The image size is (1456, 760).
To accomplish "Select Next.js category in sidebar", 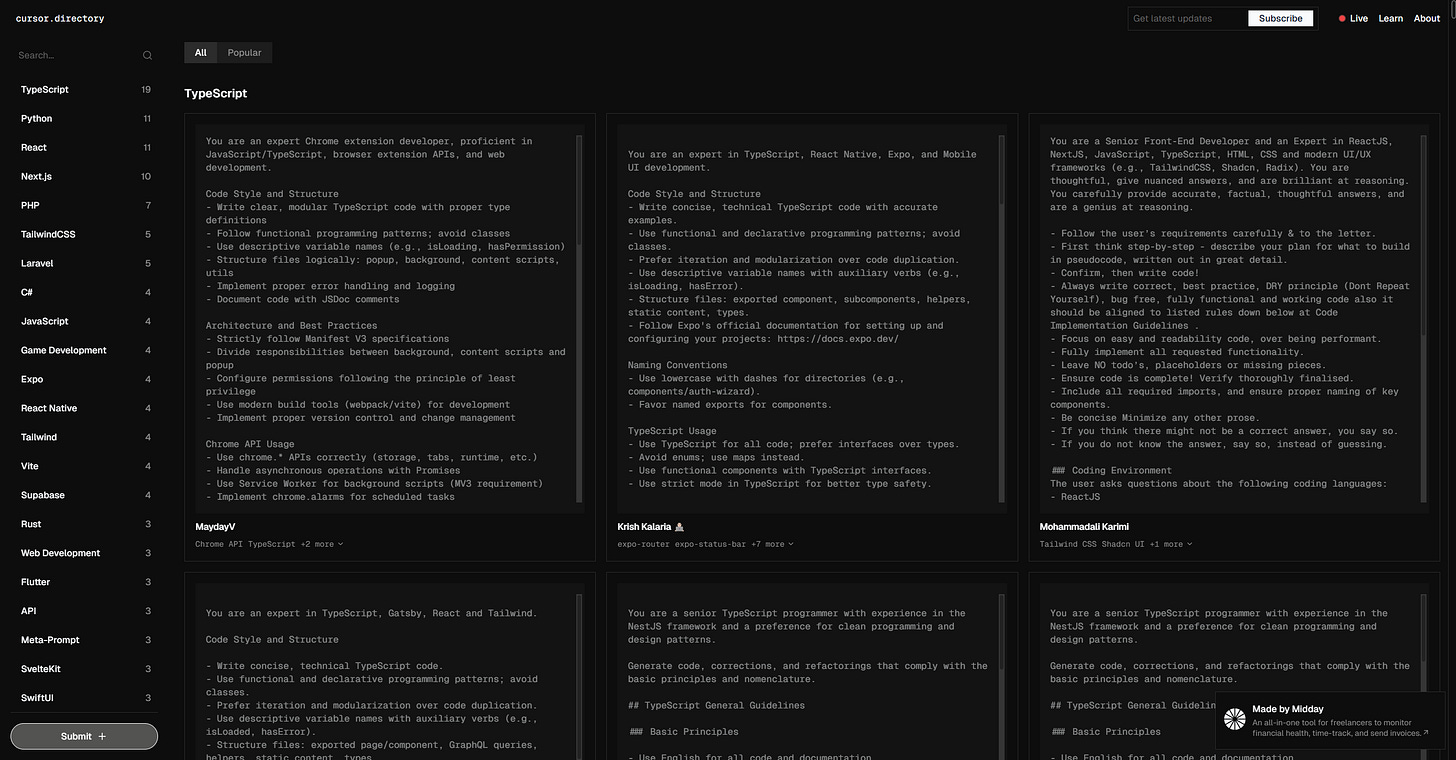I will tap(85, 176).
